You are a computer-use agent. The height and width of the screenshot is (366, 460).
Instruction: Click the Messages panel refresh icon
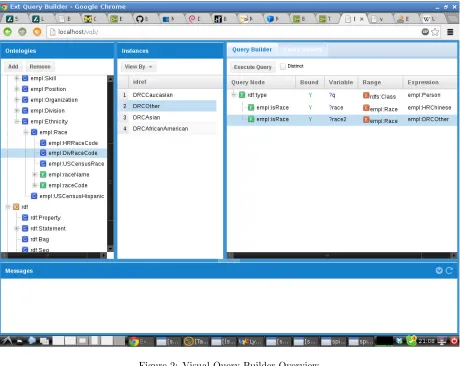click(449, 271)
